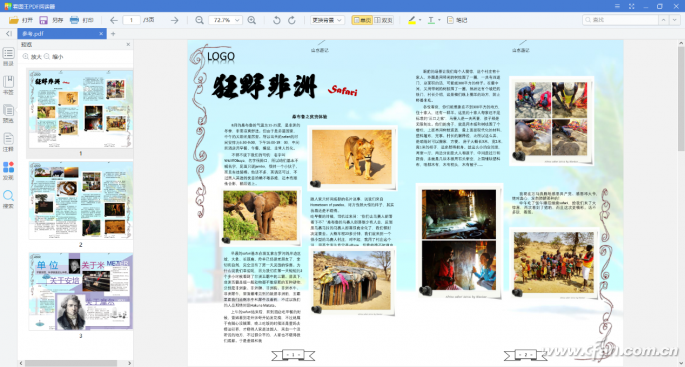Click the page number input field
Screen dimensions: 685x367
(x=131, y=20)
